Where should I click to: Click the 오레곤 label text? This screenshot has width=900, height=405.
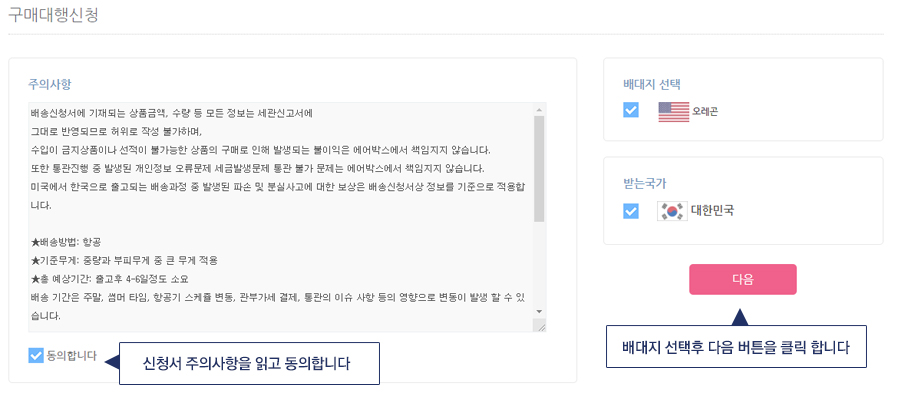coord(705,111)
